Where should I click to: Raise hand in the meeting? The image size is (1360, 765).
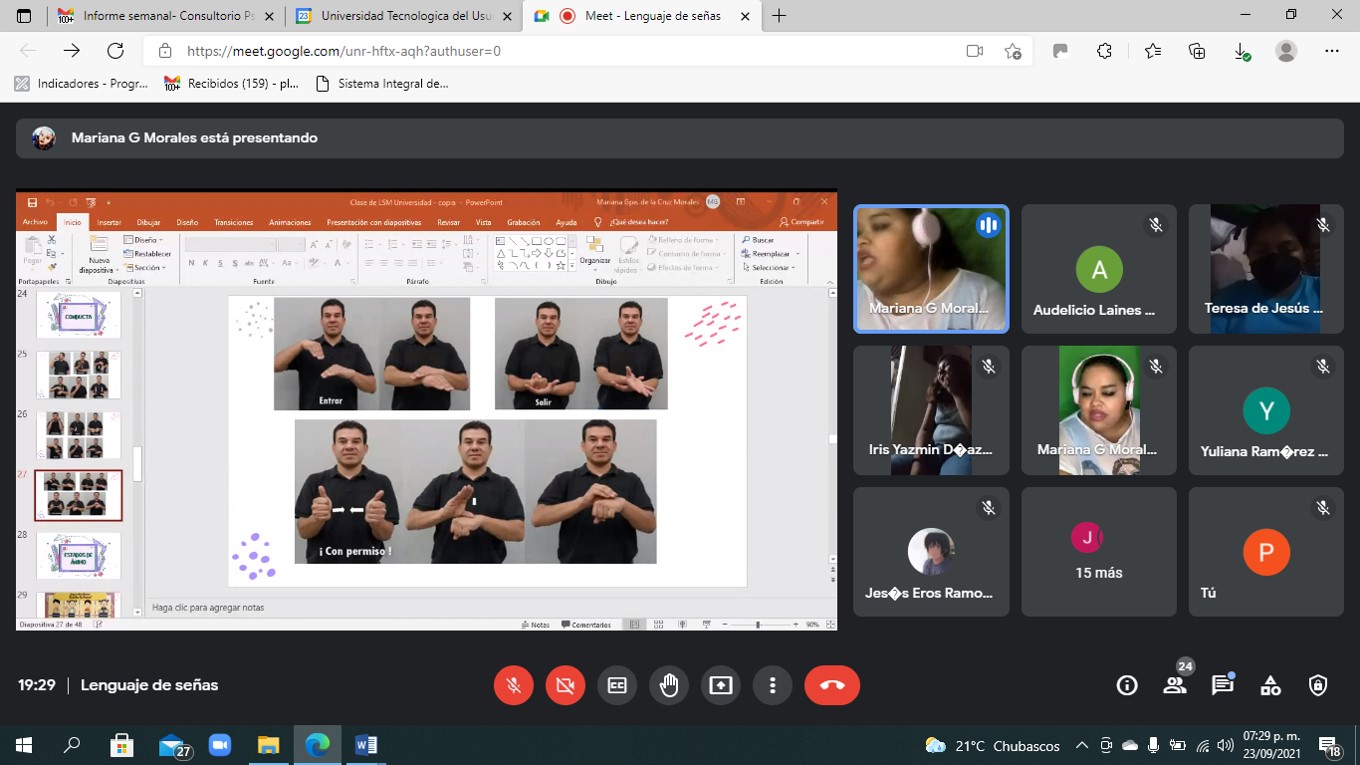pyautogui.click(x=669, y=685)
